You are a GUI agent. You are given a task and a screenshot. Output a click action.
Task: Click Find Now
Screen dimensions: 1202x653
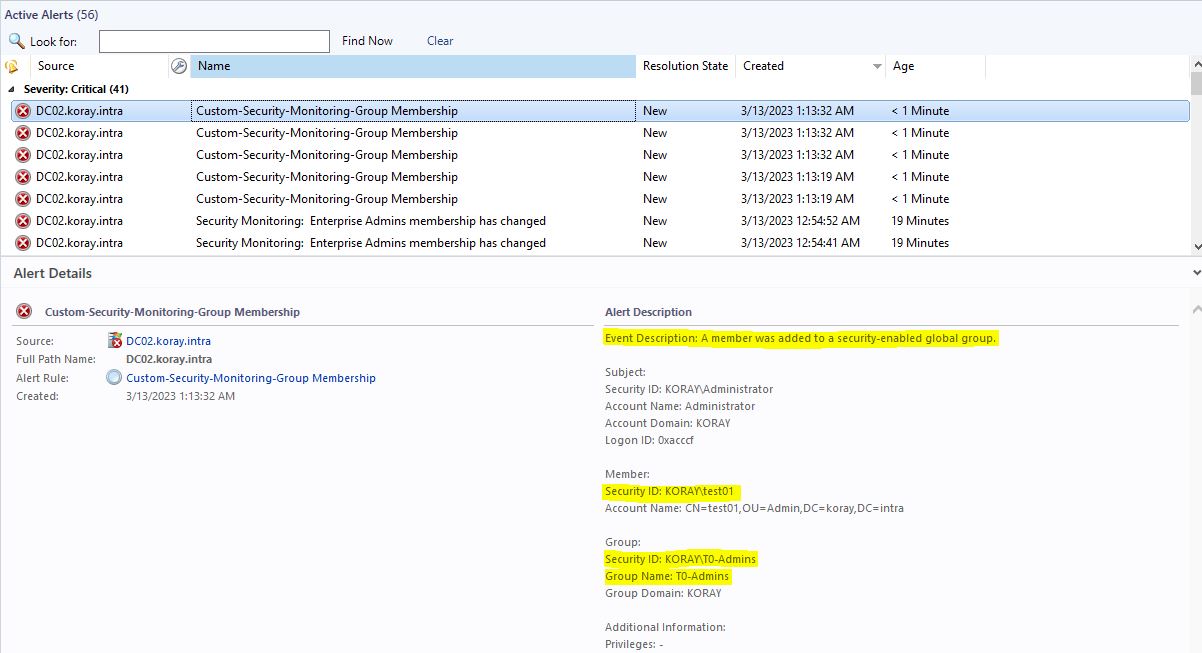[367, 41]
